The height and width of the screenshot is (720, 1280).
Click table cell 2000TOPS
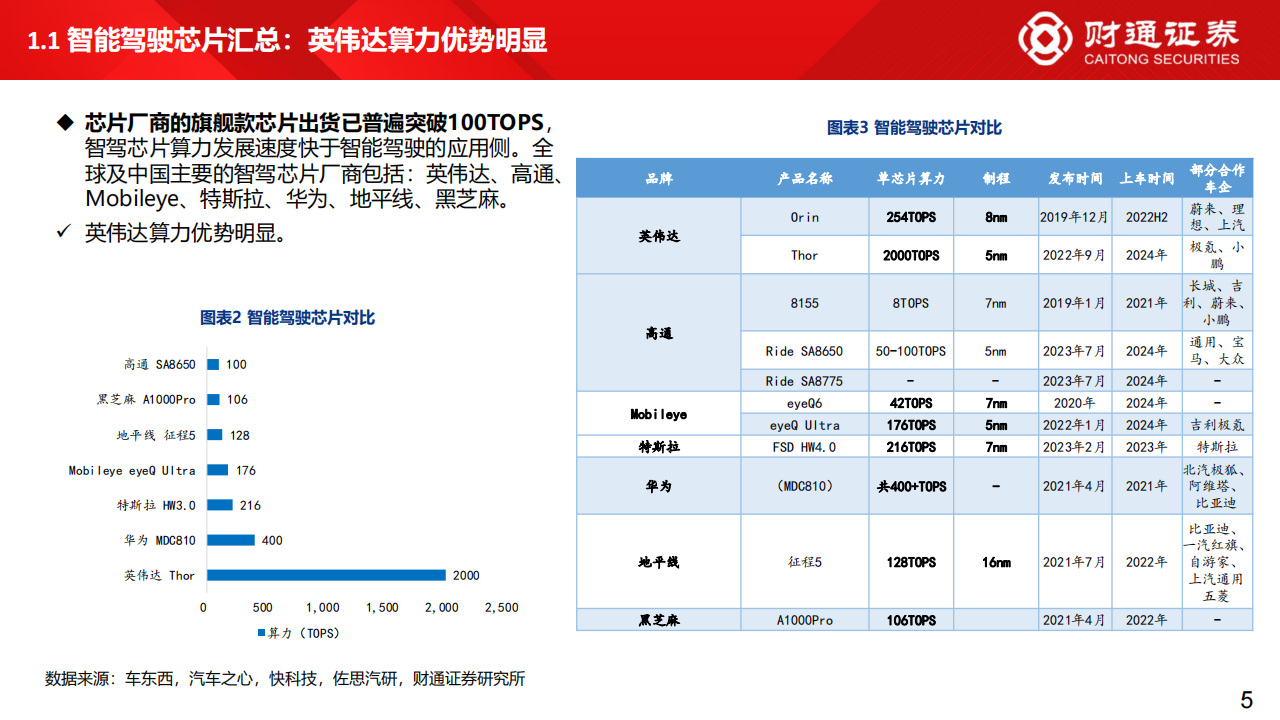point(911,255)
